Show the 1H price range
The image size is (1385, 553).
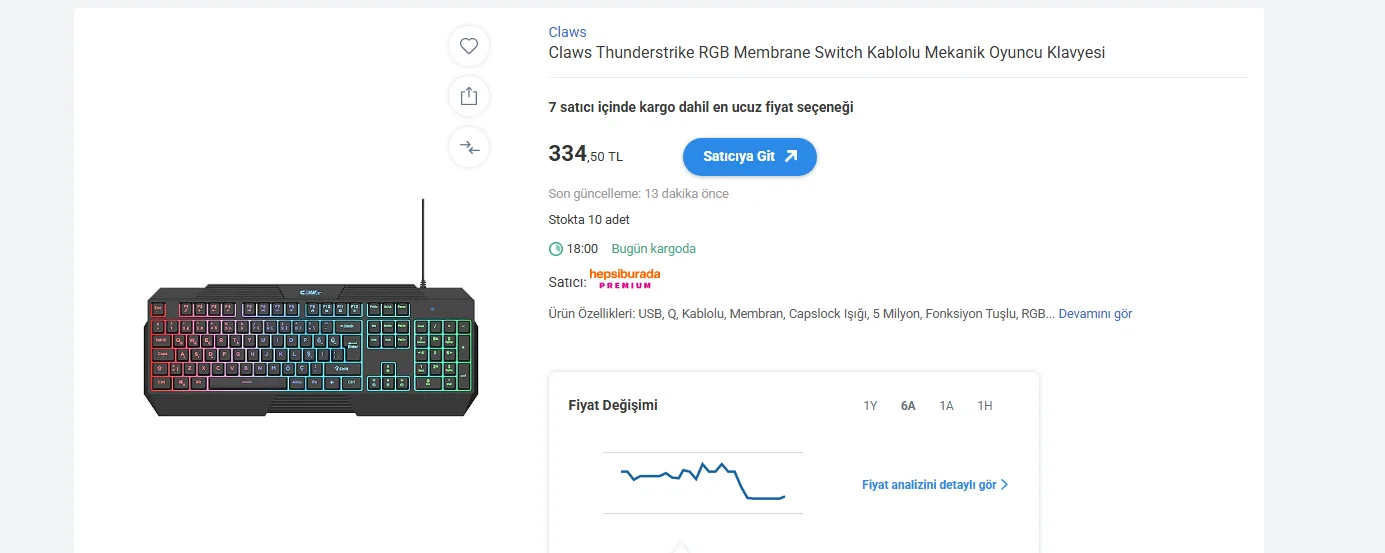pos(985,406)
